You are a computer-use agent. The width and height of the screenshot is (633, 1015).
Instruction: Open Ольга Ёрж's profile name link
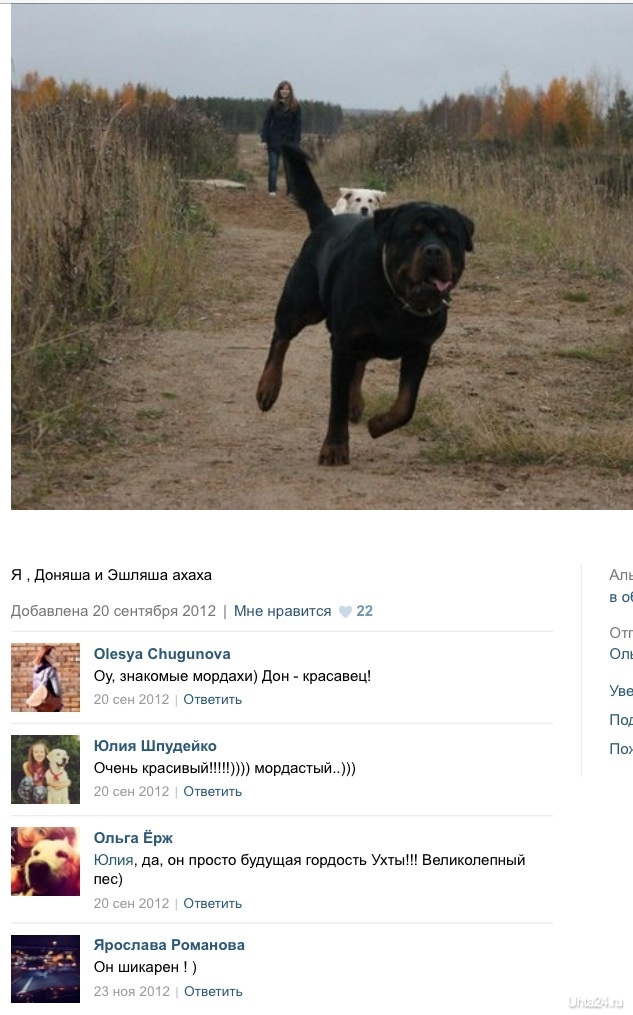tap(133, 838)
